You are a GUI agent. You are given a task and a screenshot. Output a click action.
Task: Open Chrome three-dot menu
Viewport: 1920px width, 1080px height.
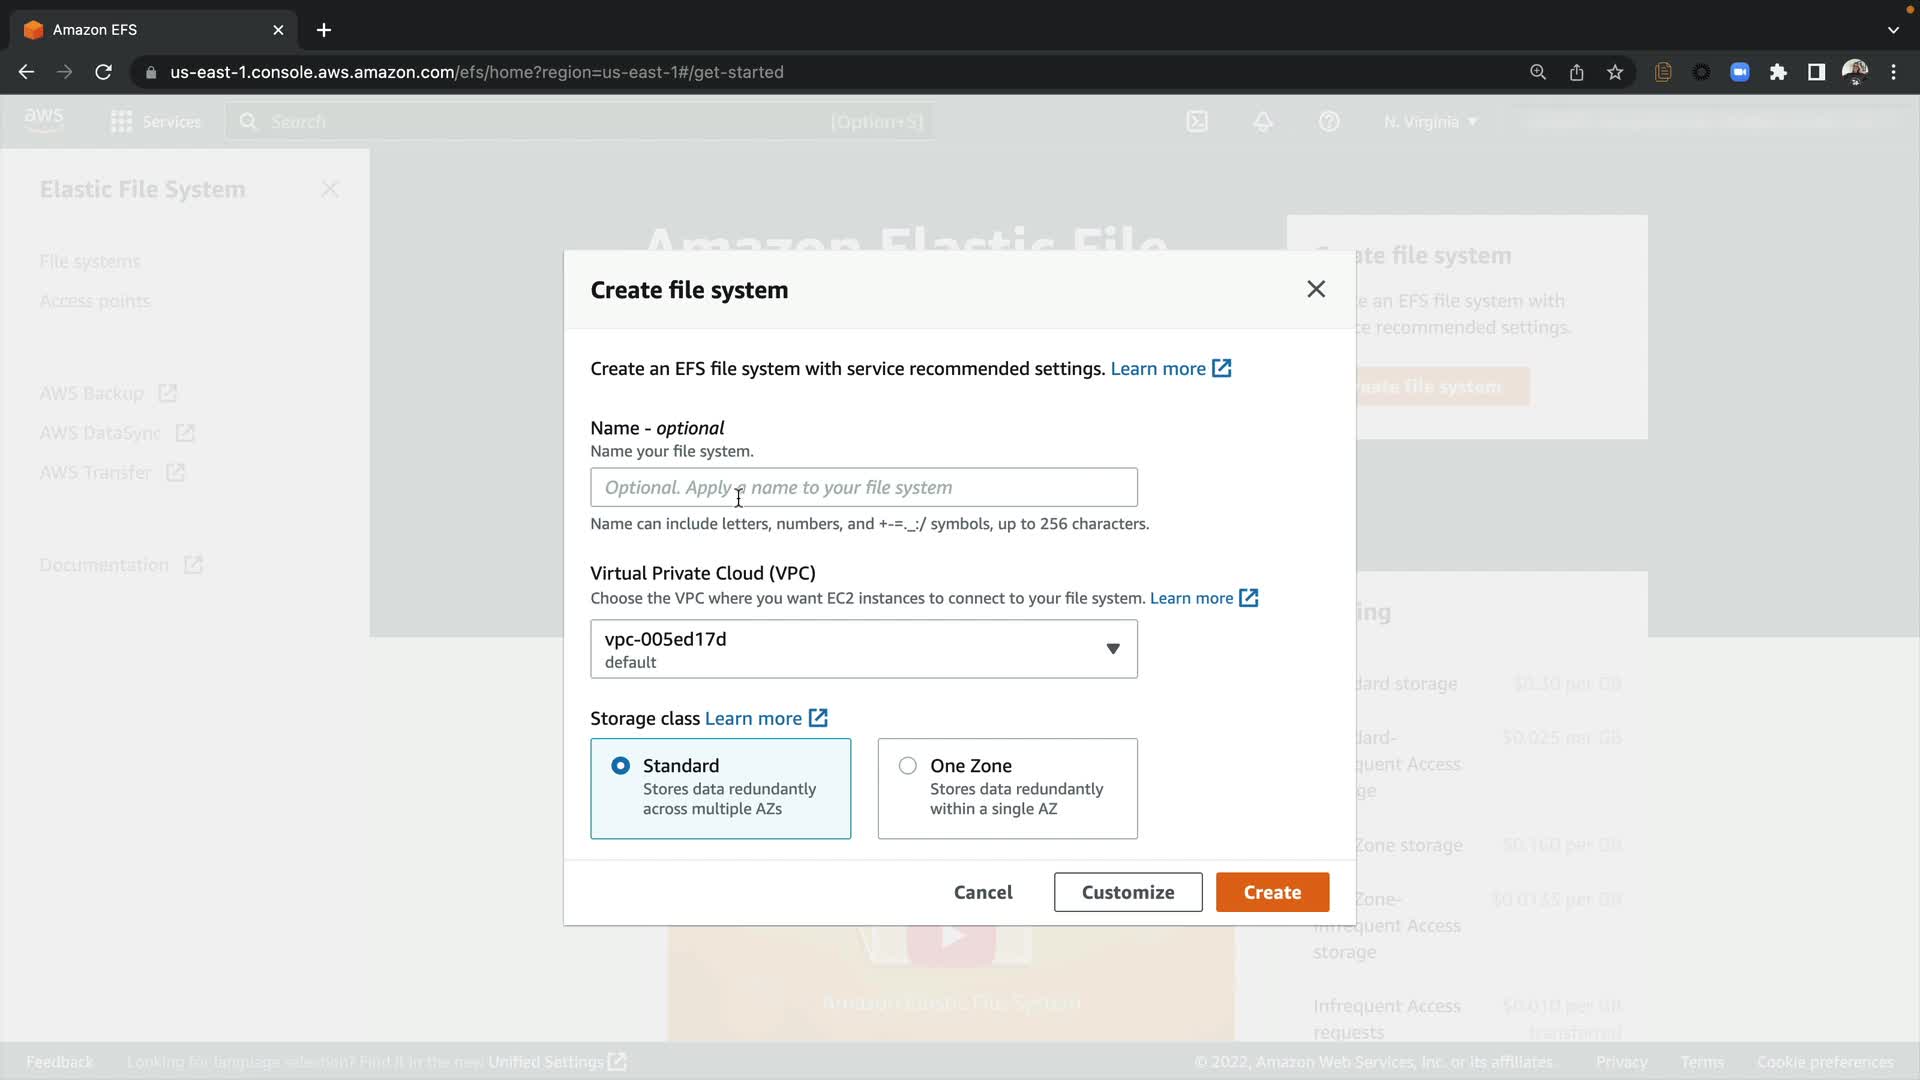1893,72
